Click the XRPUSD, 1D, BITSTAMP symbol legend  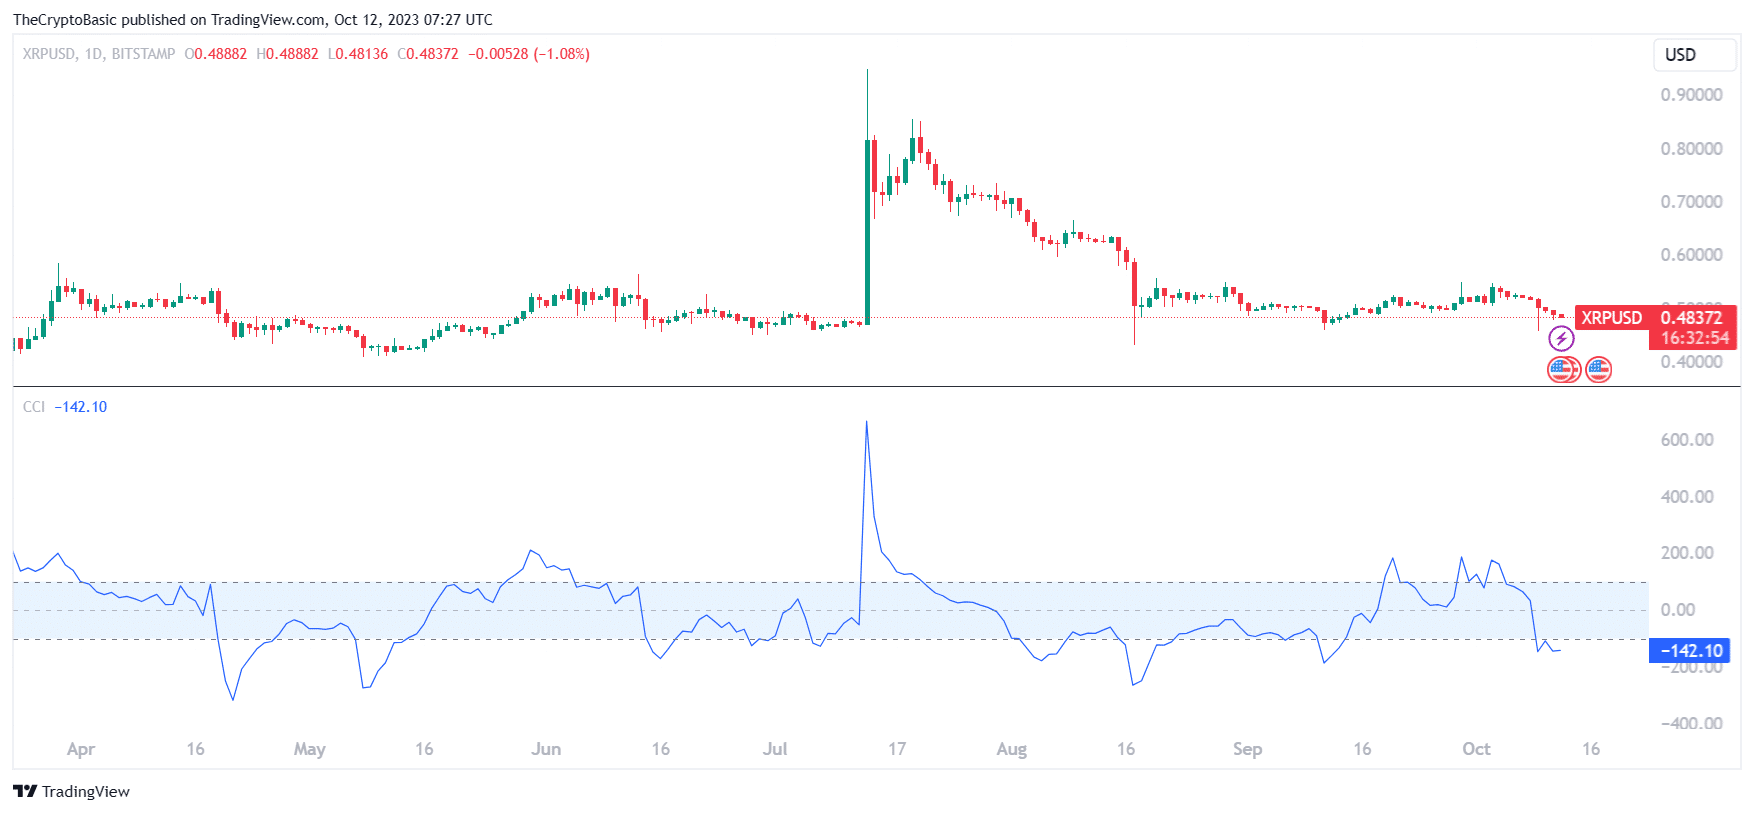(x=99, y=54)
